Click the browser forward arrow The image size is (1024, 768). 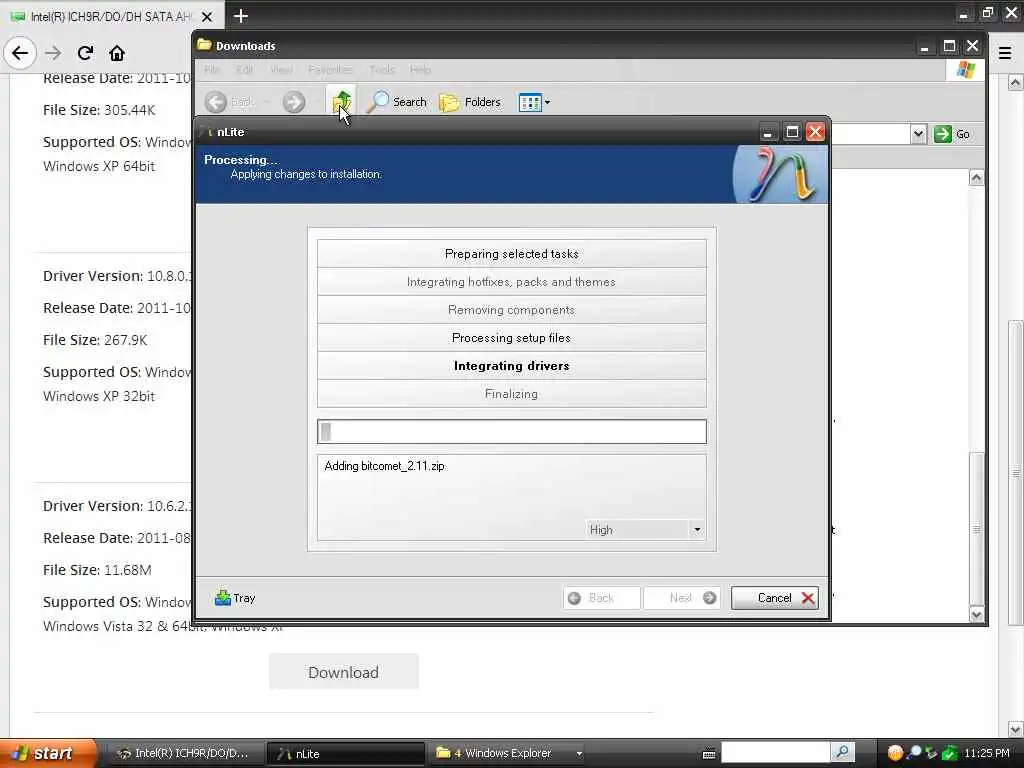point(53,53)
